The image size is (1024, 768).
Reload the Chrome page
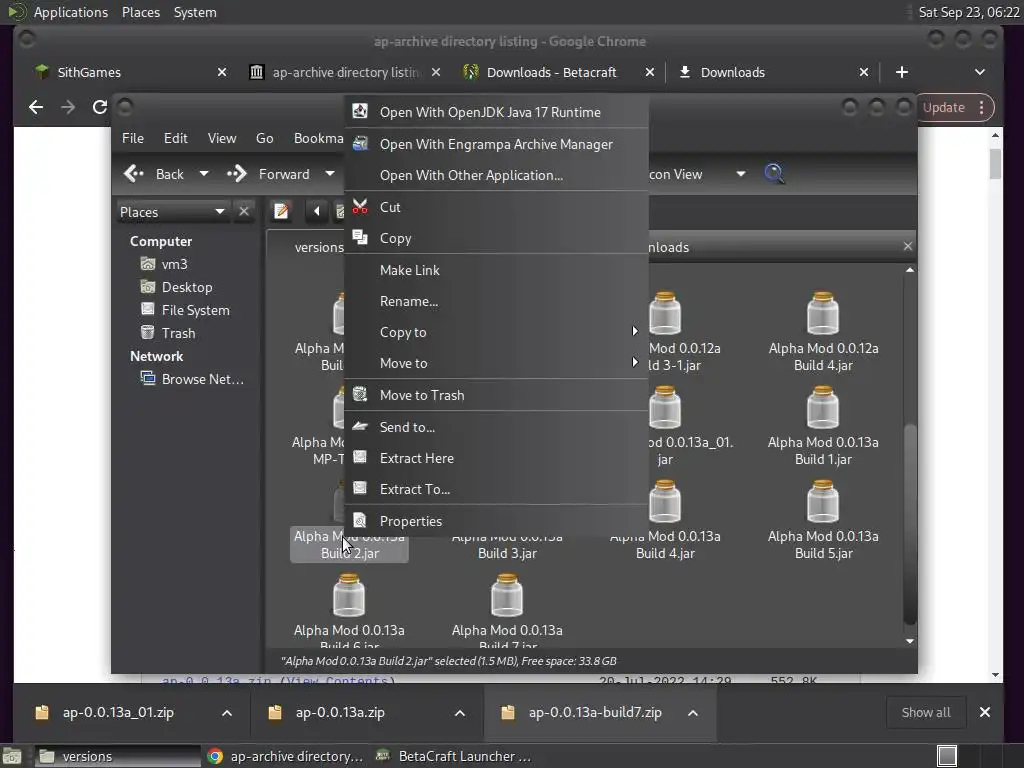coord(99,107)
